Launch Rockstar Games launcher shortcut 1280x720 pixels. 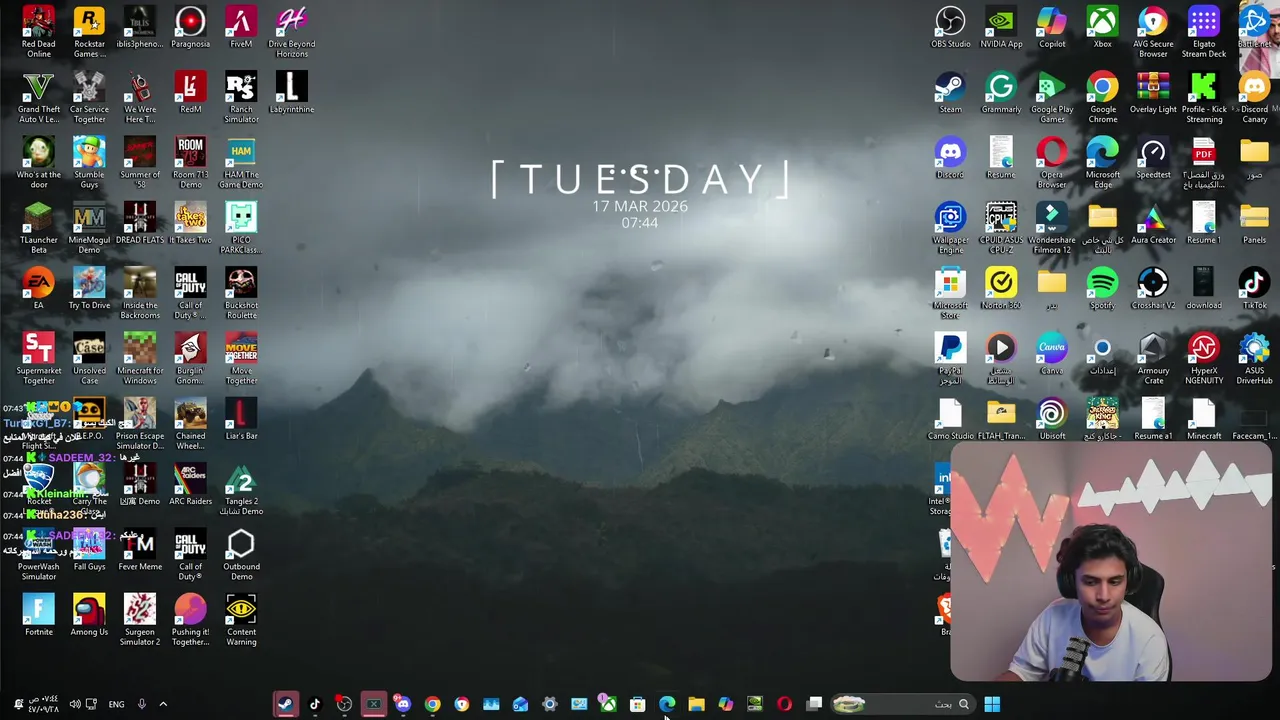click(x=89, y=31)
